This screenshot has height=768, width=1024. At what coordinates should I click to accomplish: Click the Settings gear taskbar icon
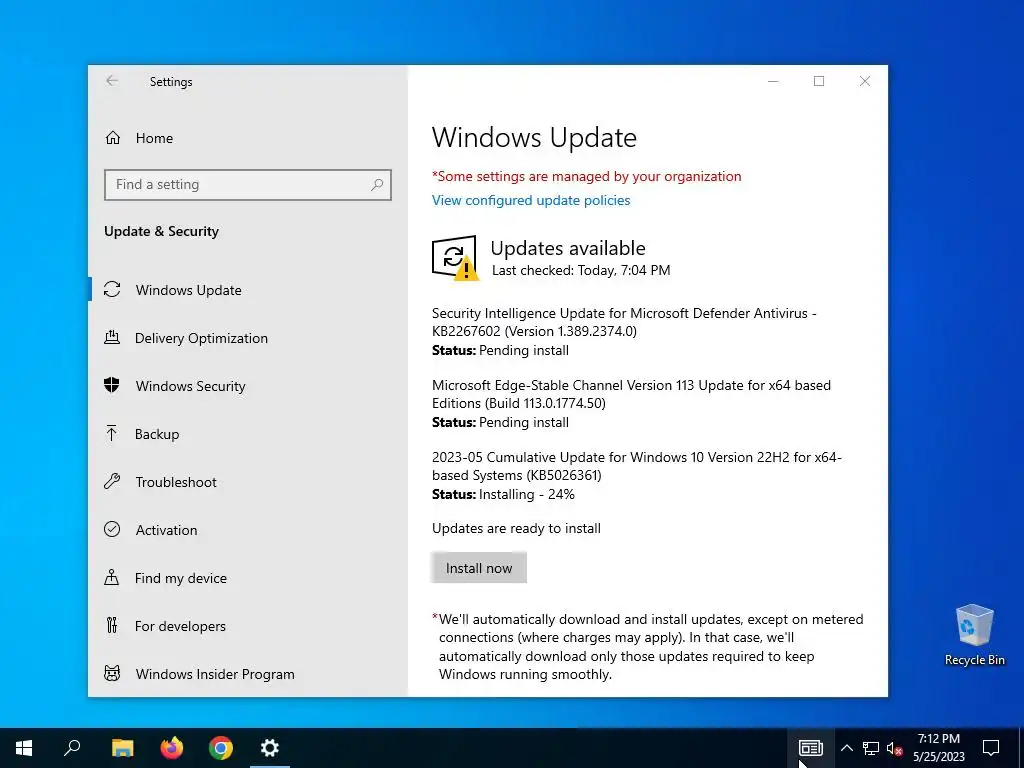tap(270, 748)
